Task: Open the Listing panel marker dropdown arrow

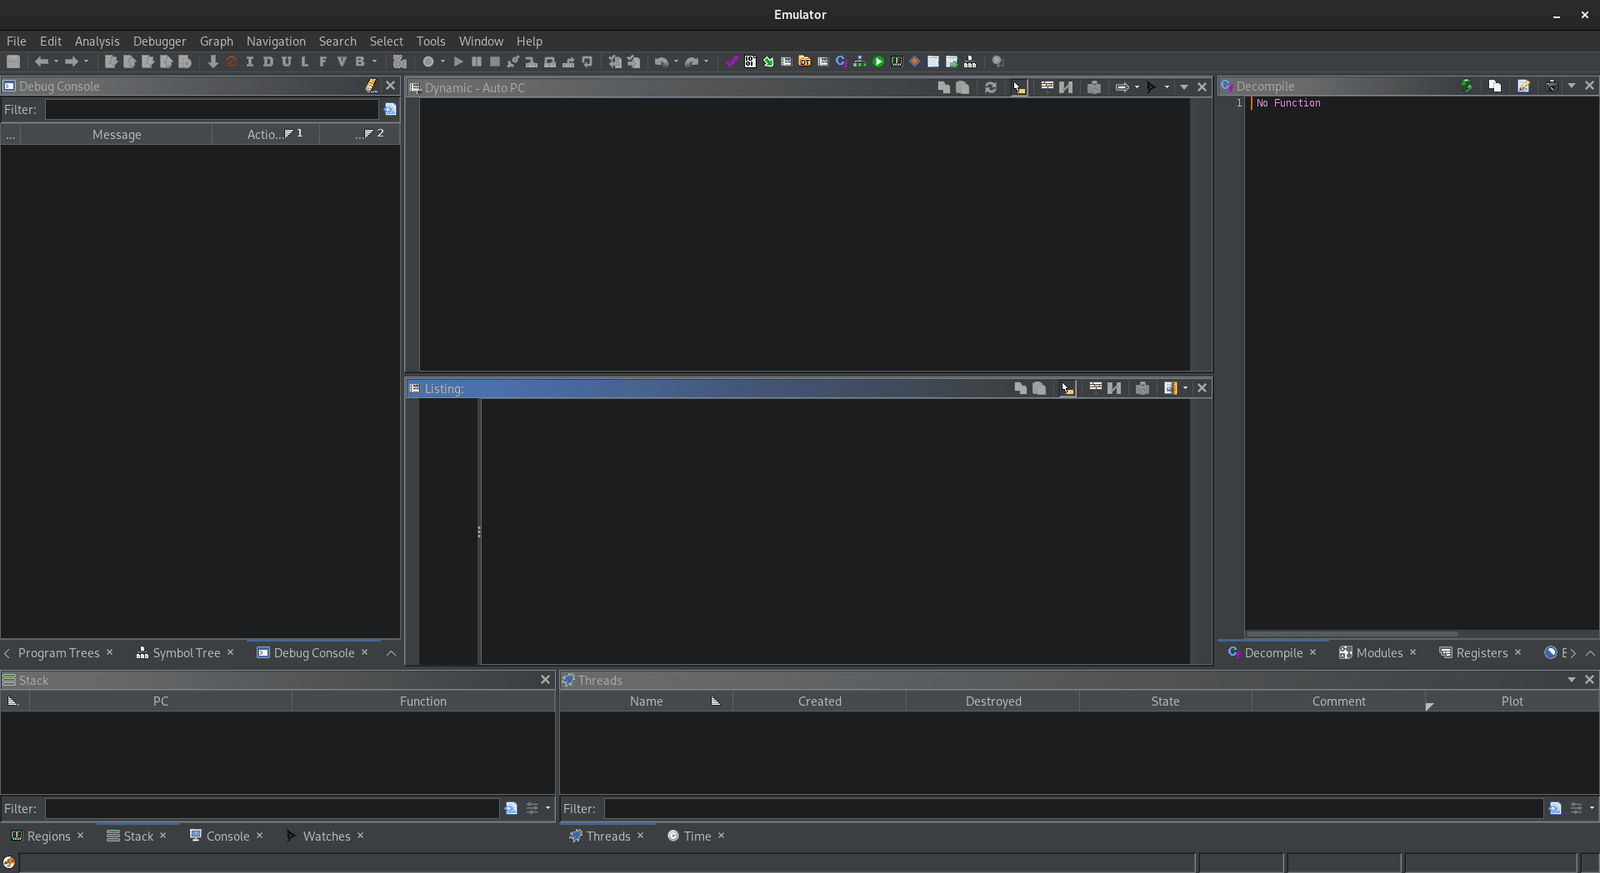Action: click(1186, 388)
